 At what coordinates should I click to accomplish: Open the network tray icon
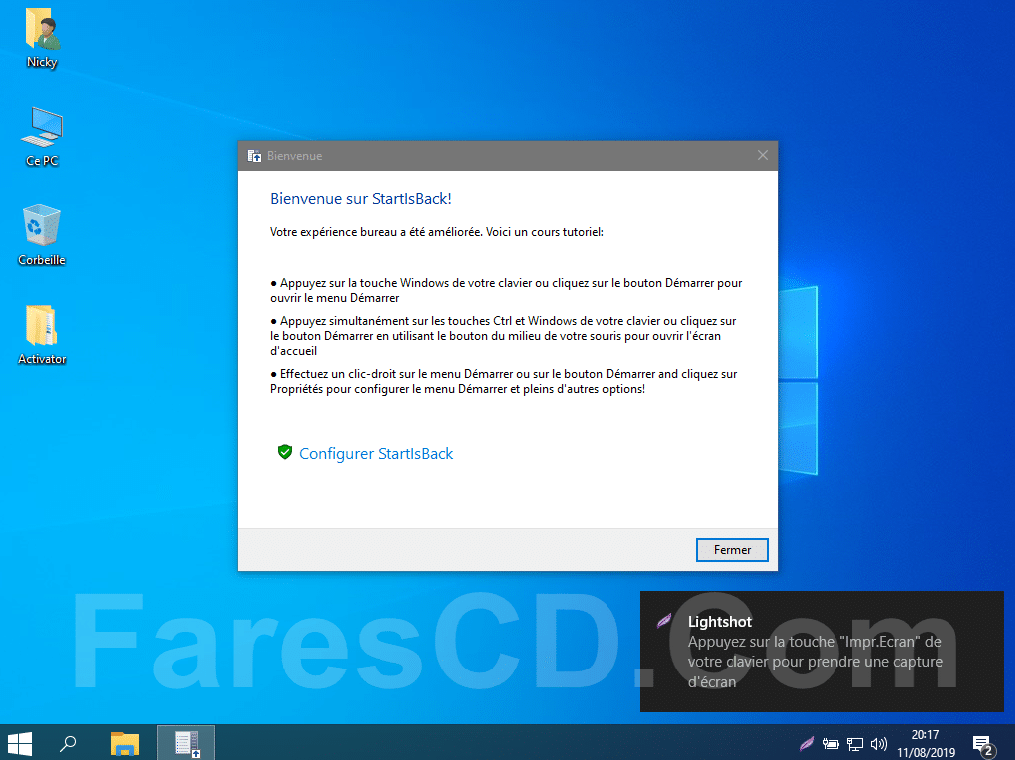point(855,744)
